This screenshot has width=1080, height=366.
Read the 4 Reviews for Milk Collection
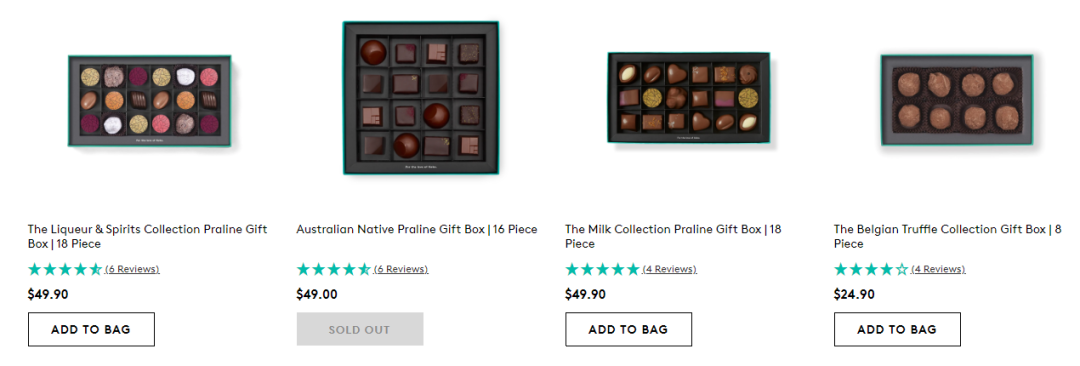[669, 269]
